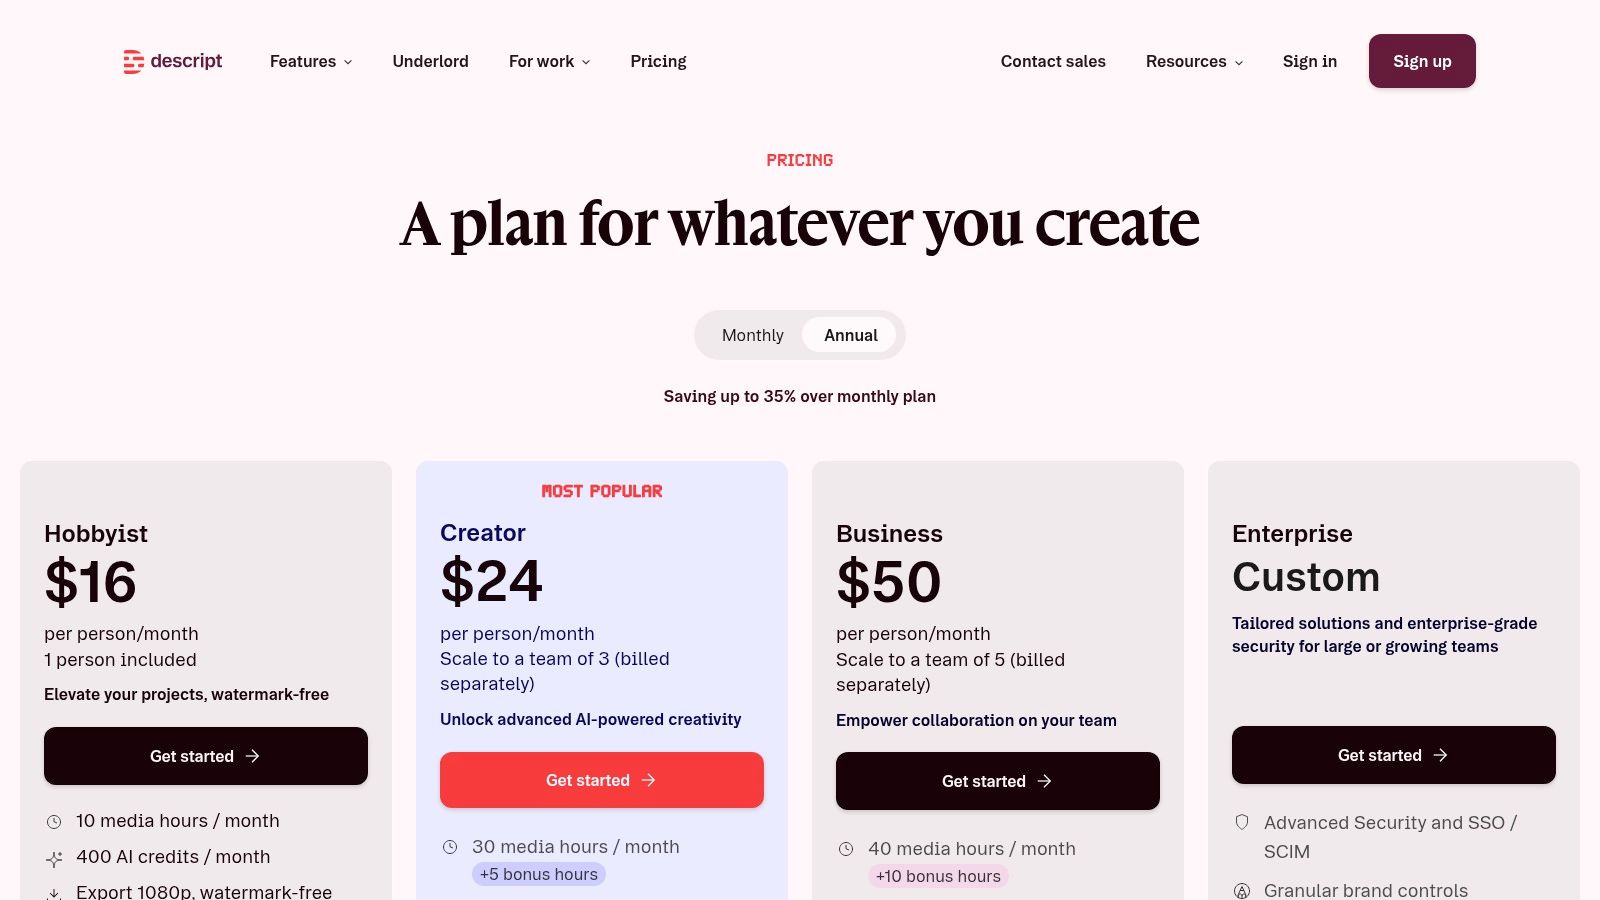Viewport: 1600px width, 900px height.
Task: Click the export download icon next to Export 1080p
Action: tap(53, 892)
